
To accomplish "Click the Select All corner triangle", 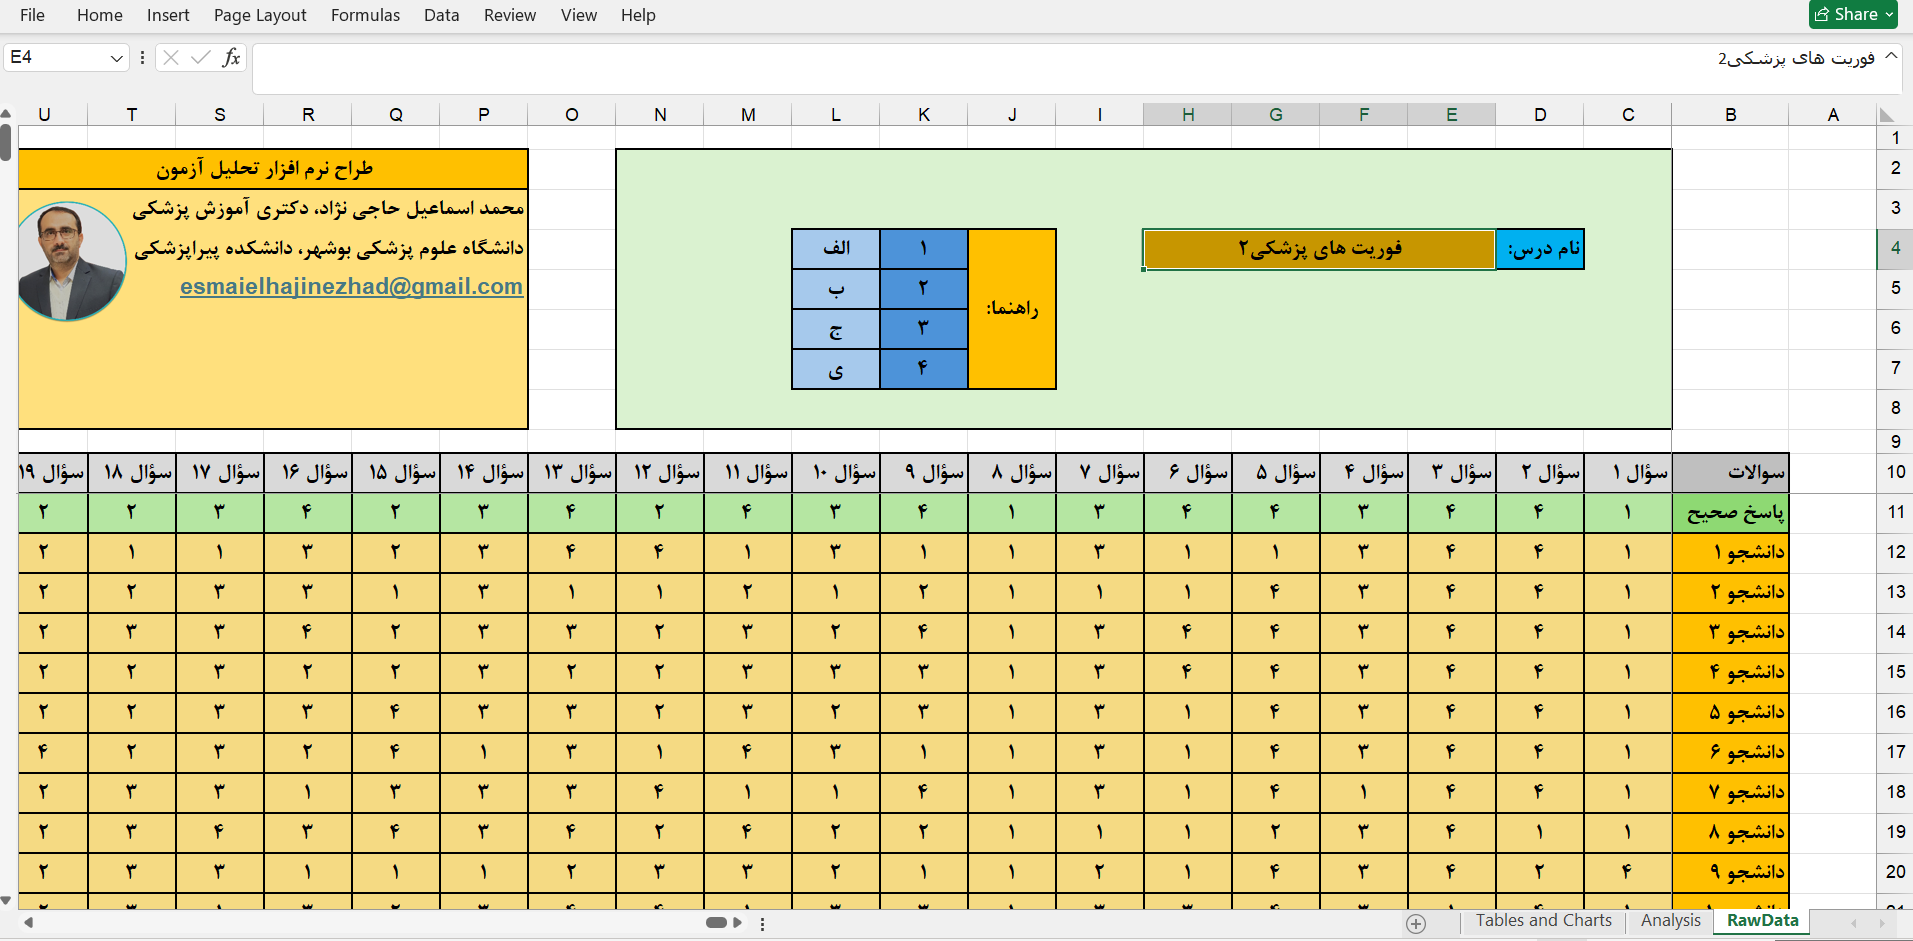I will 1886,115.
